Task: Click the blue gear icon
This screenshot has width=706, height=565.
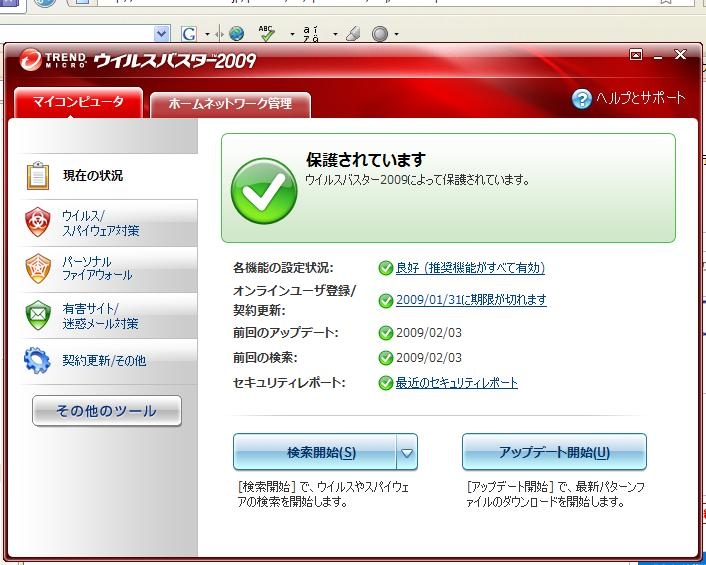Action: (x=37, y=360)
